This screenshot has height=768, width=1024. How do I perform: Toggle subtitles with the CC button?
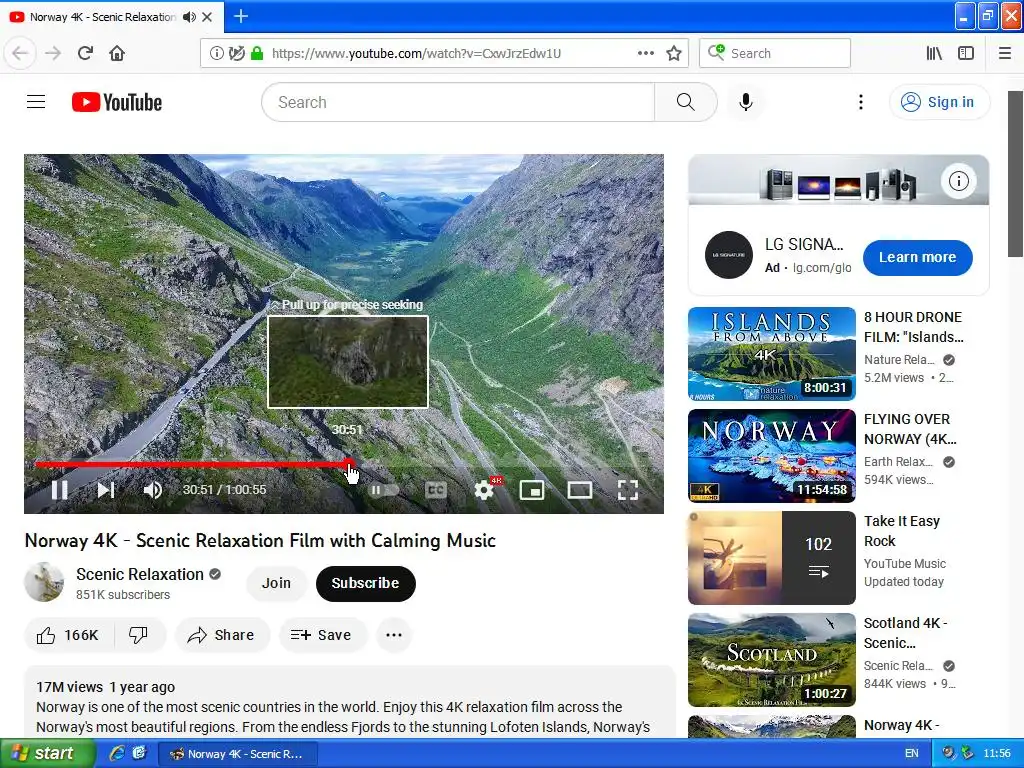(x=436, y=490)
